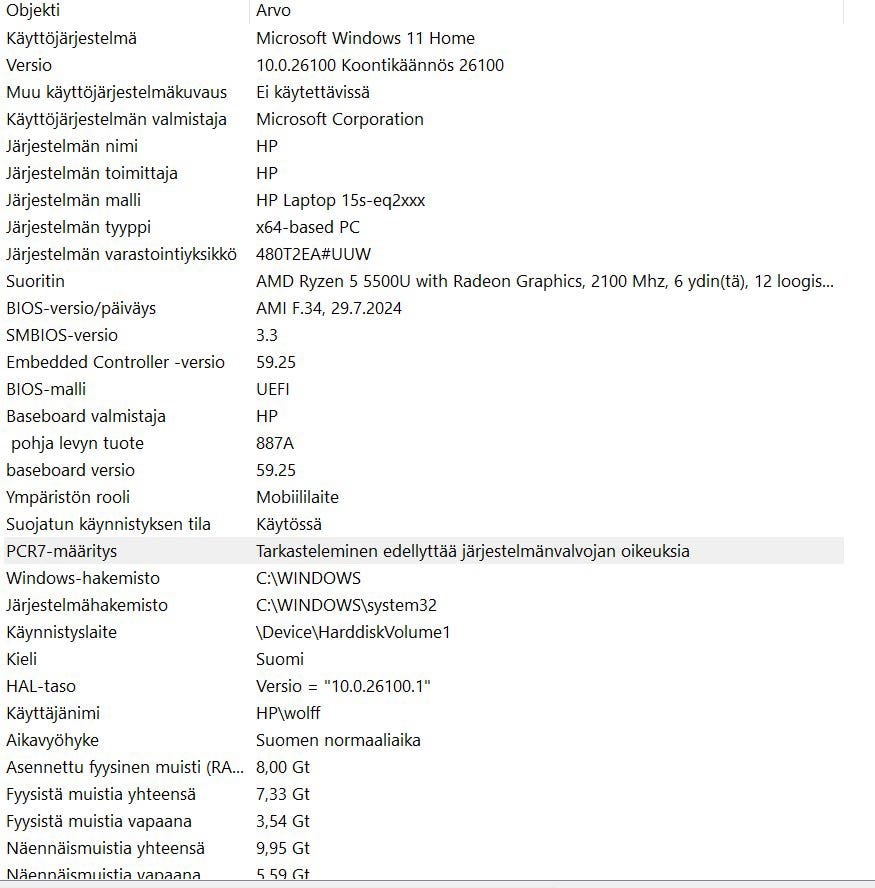Click the value 3,54 Gt
Screen dimensions: 875x888
pos(283,821)
